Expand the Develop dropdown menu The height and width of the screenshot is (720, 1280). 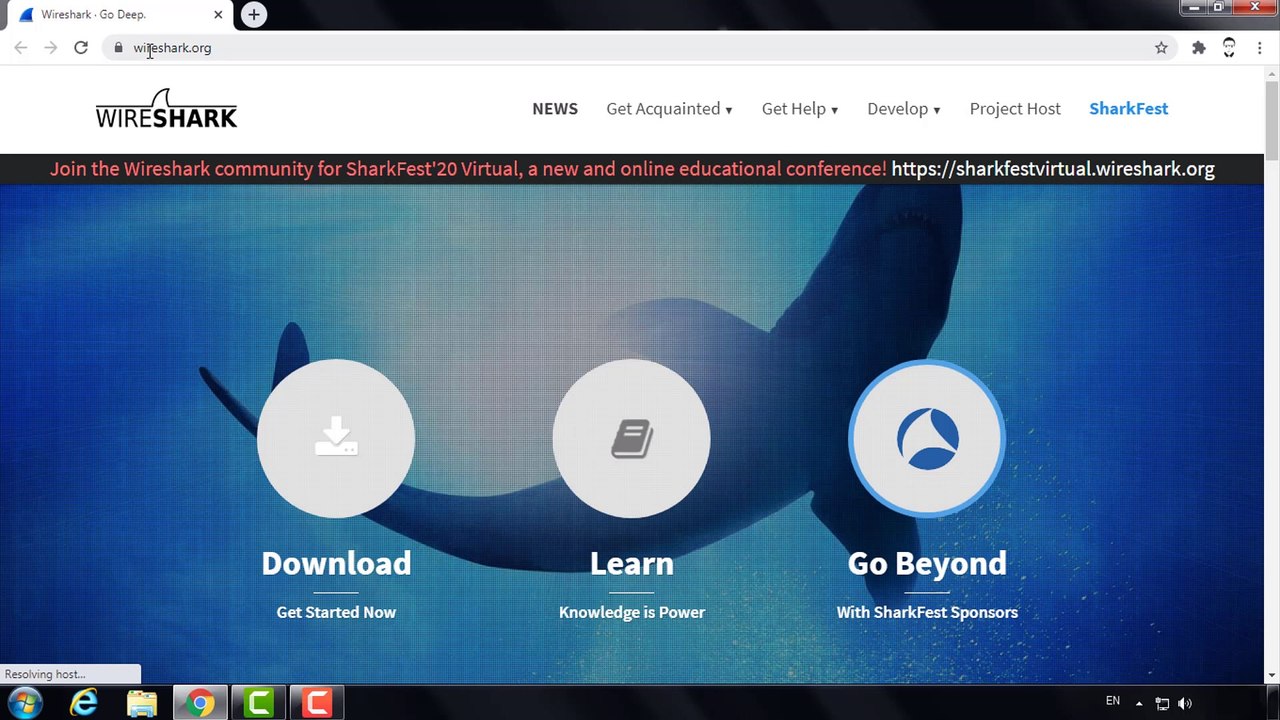[904, 108]
